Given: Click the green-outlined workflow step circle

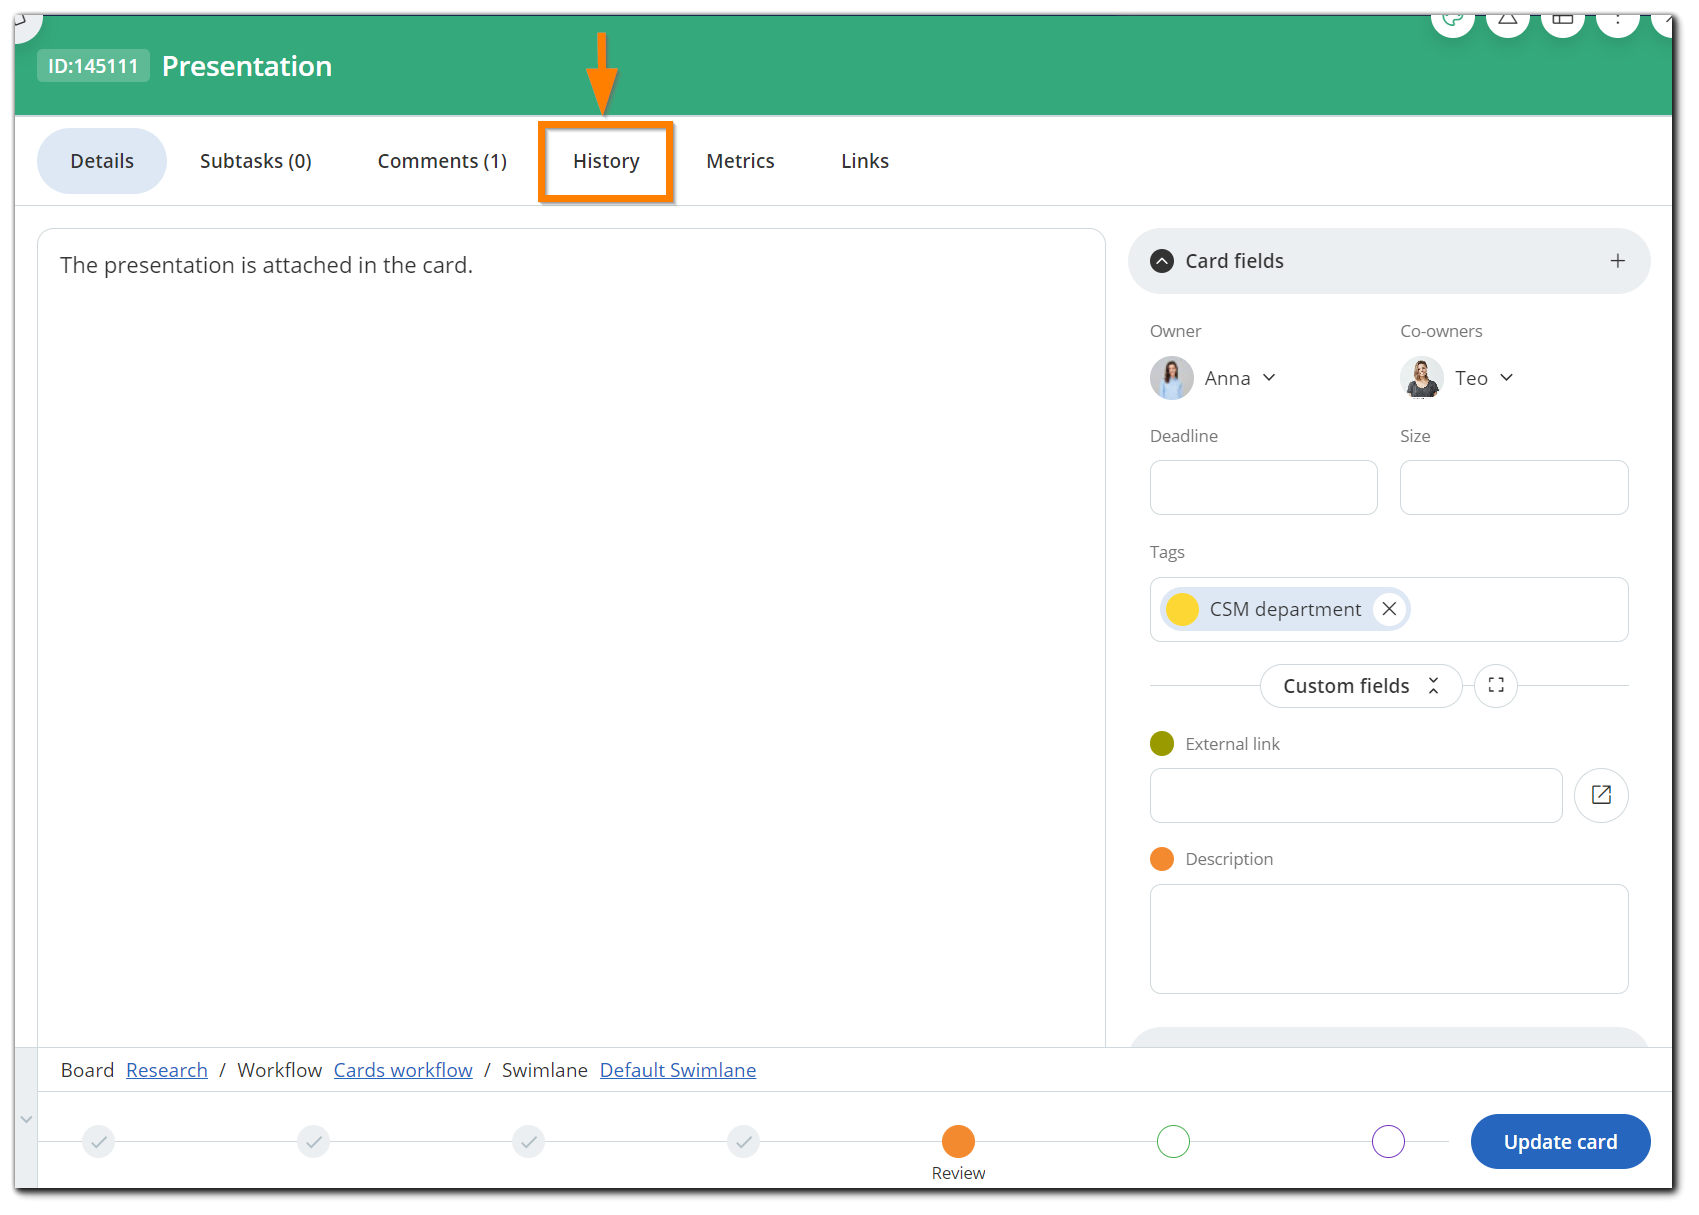Looking at the screenshot, I should point(1173,1142).
